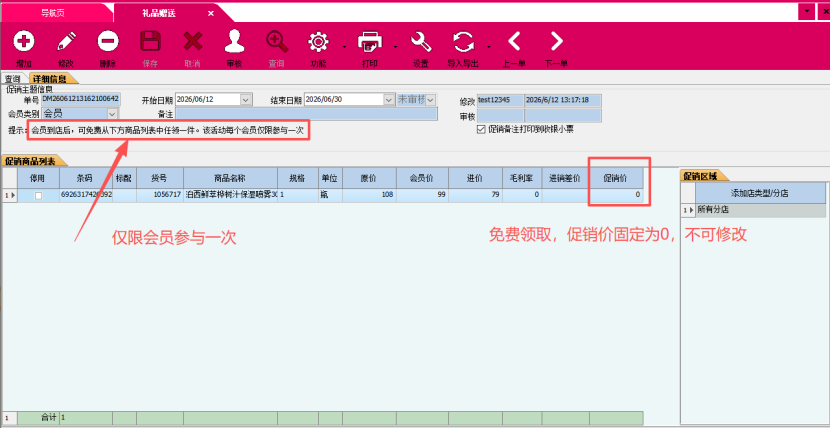This screenshot has height=428, width=830.
Task: Click the 修改 timestamp 2026/6/12 13:17:18
Action: [563, 100]
